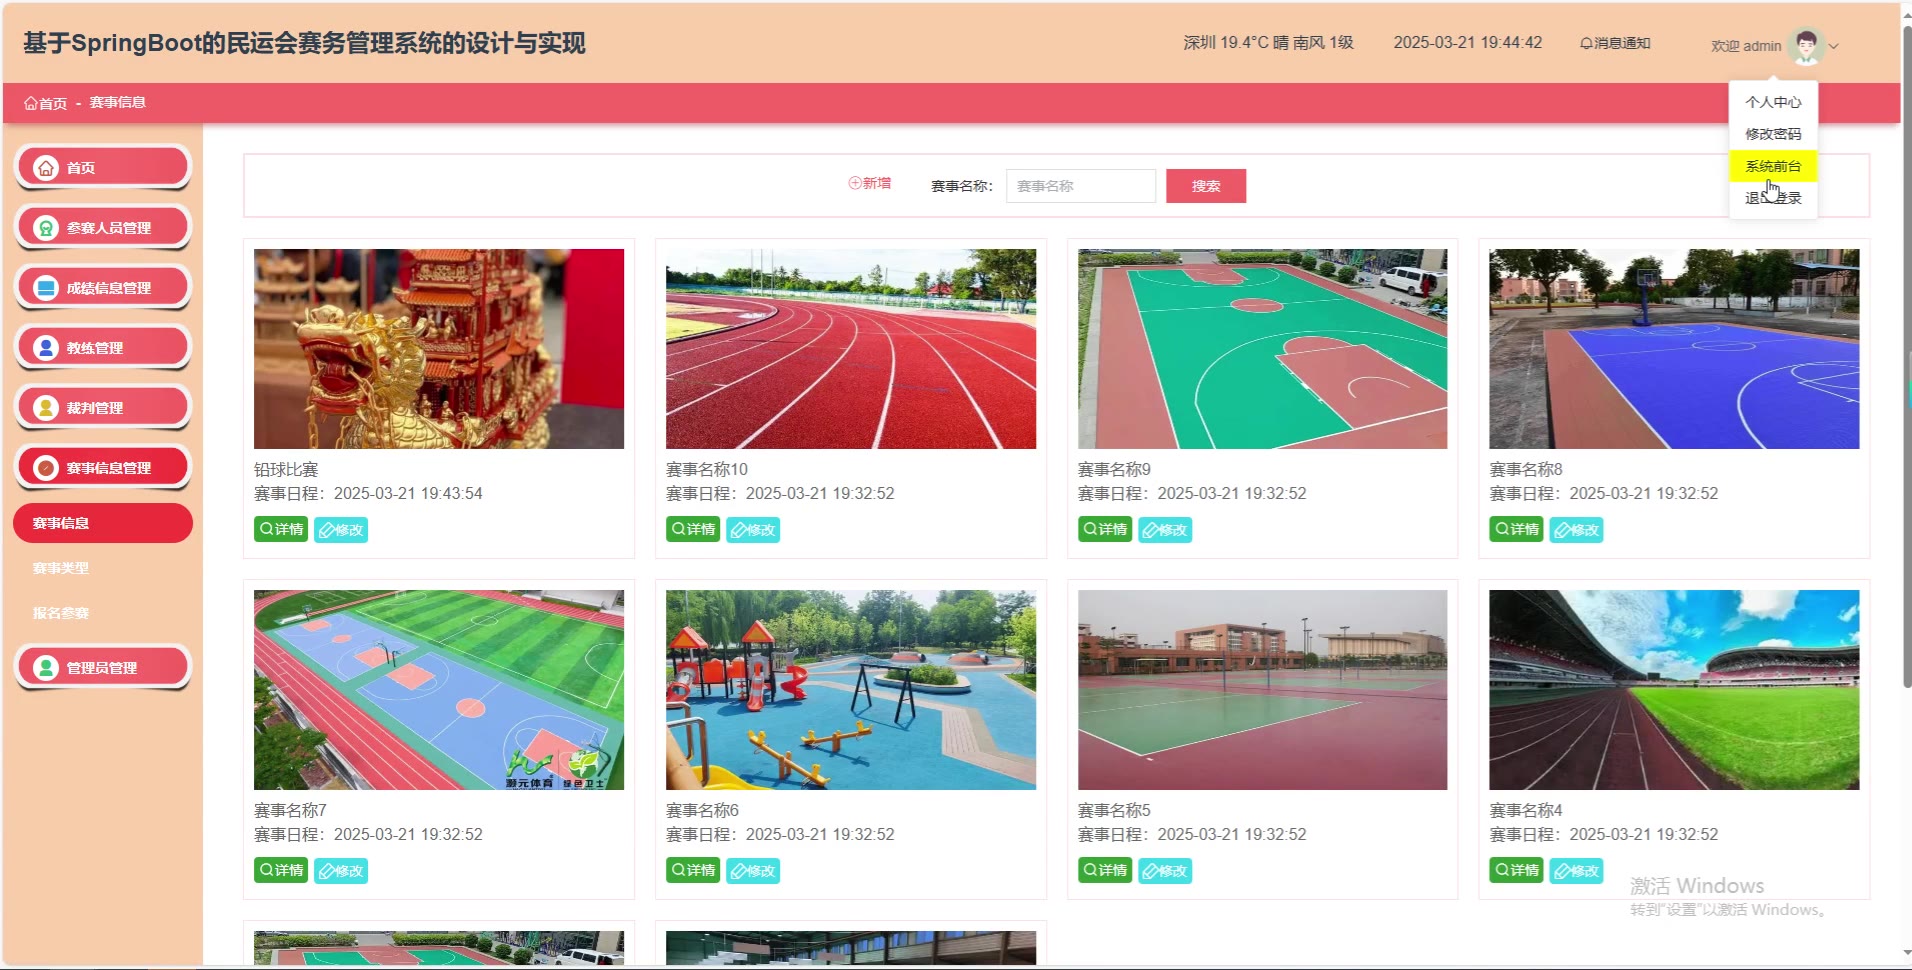View 详情 for 赛事名称10
The width and height of the screenshot is (1912, 970).
click(x=693, y=529)
